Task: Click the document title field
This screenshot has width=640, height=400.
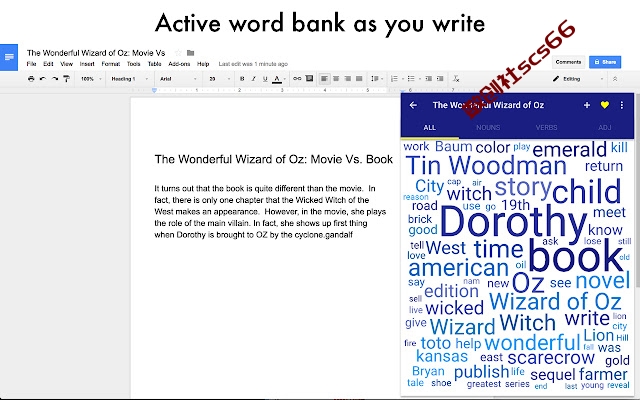Action: (96, 53)
